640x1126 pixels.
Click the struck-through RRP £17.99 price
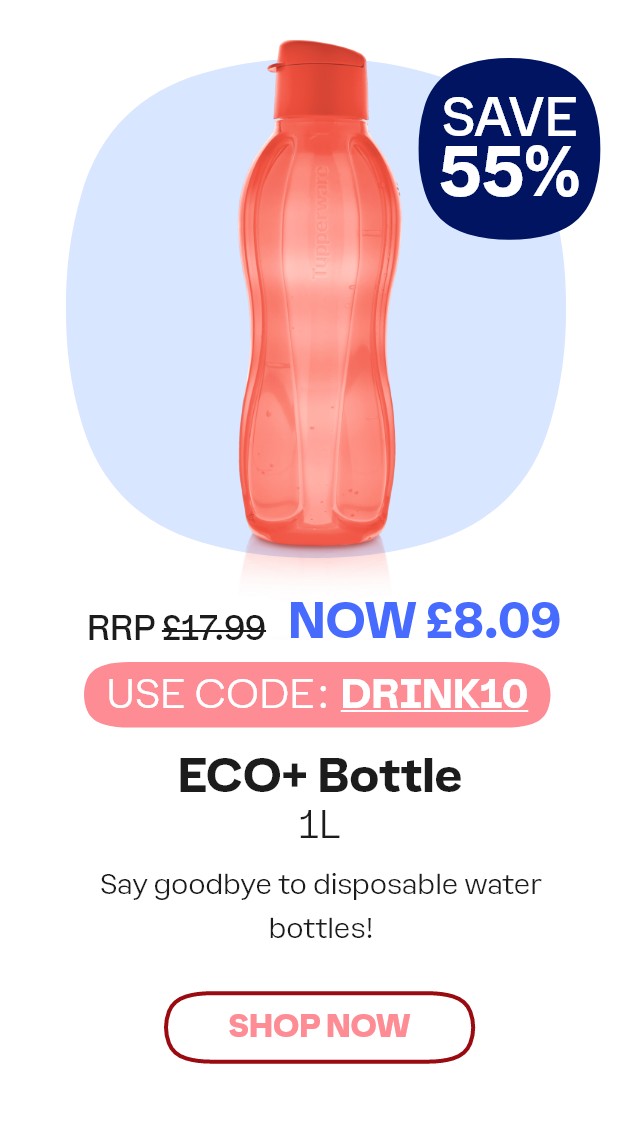(x=177, y=628)
